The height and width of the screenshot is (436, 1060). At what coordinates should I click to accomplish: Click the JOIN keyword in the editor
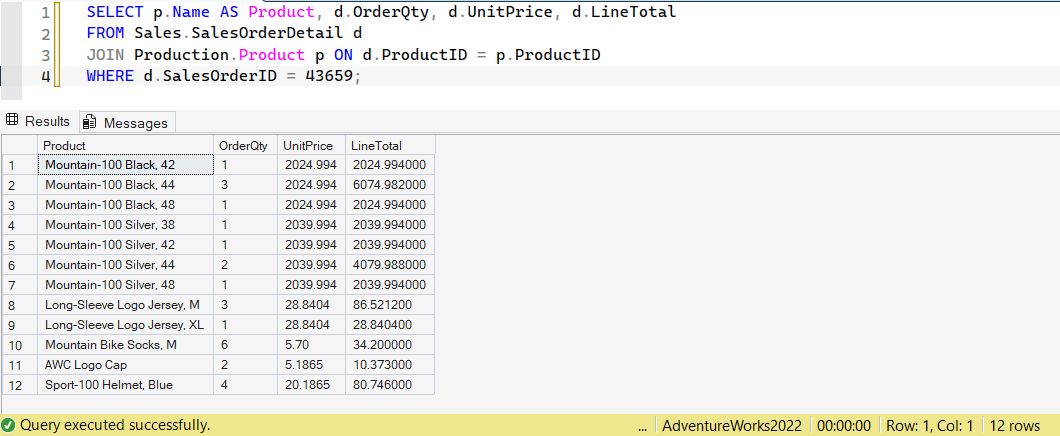click(x=106, y=55)
